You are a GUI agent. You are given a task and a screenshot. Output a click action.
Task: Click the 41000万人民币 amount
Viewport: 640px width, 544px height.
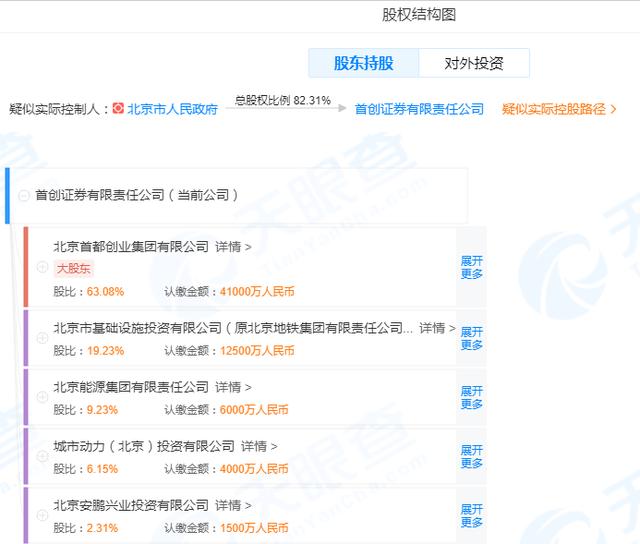click(257, 292)
